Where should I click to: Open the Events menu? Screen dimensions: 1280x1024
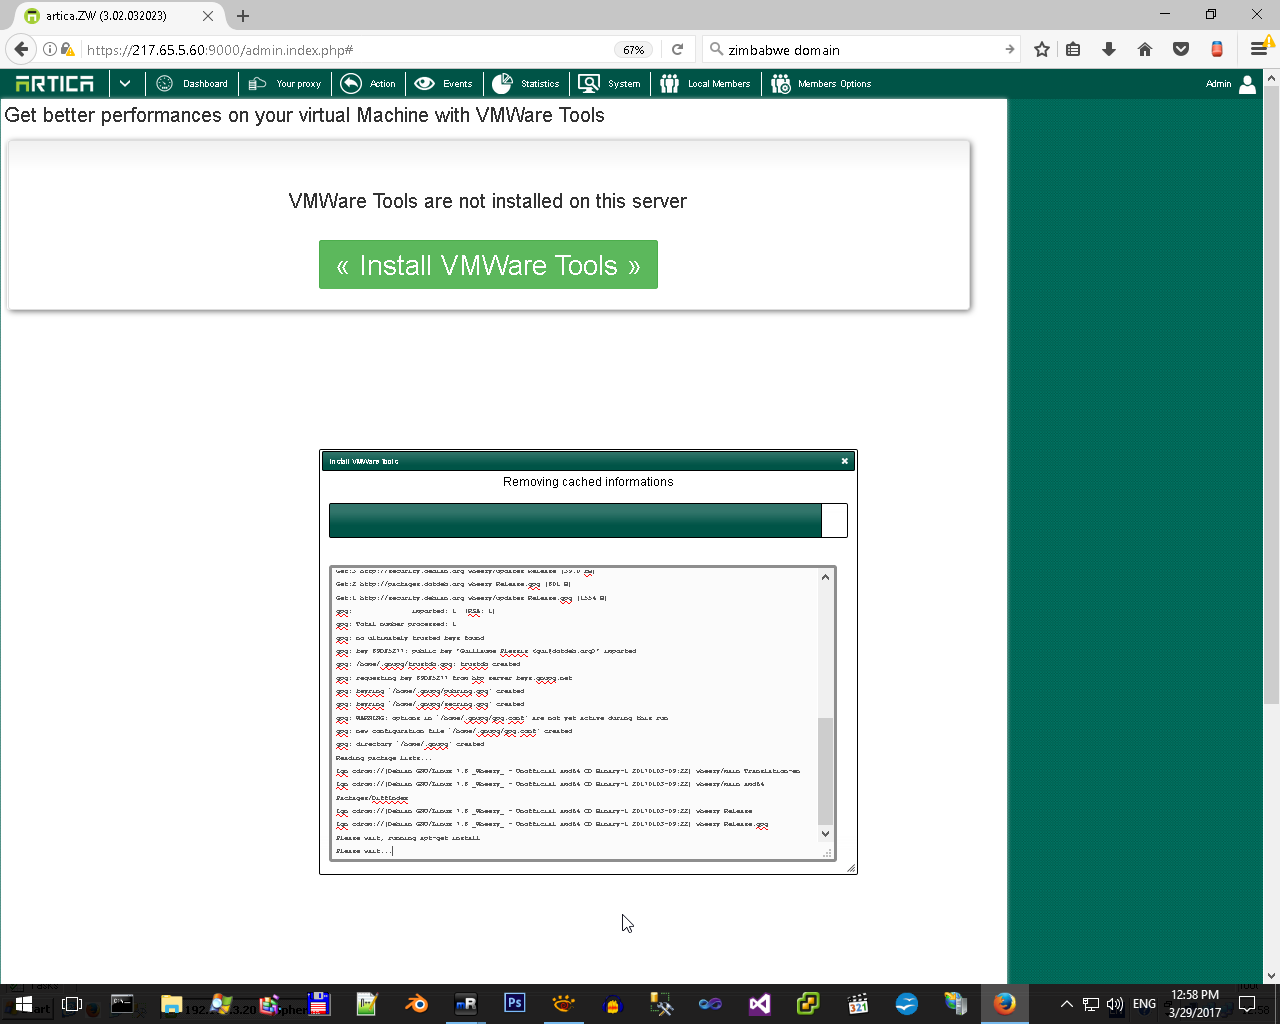[x=443, y=84]
